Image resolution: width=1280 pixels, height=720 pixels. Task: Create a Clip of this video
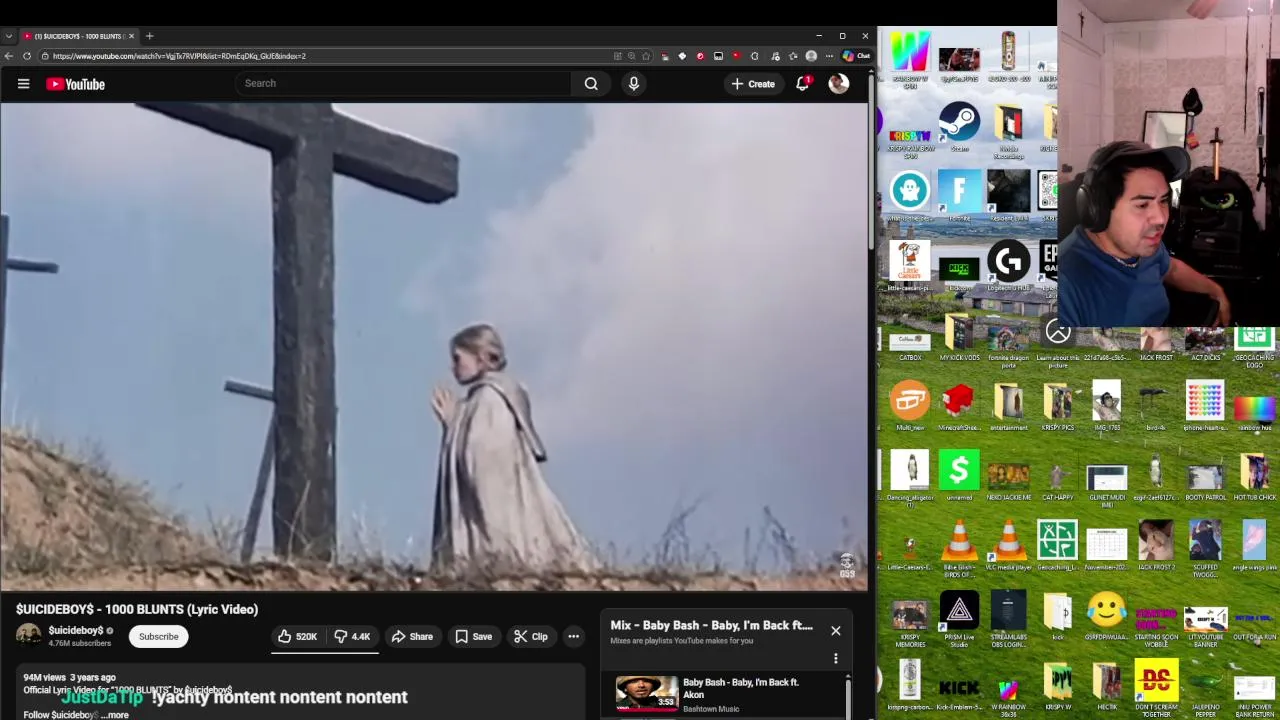click(530, 637)
